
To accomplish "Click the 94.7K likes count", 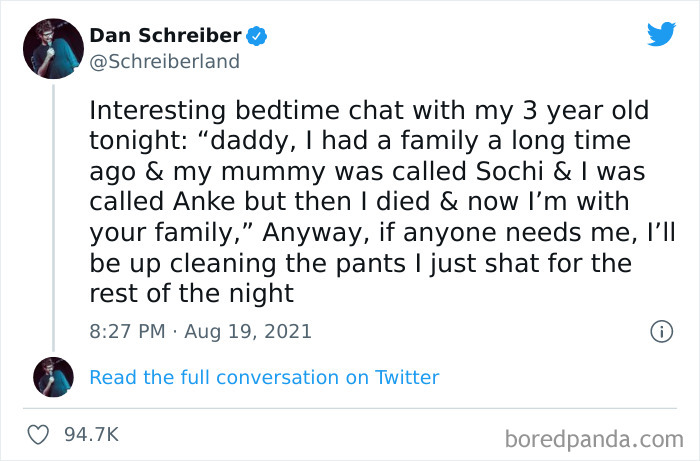I will tap(91, 434).
